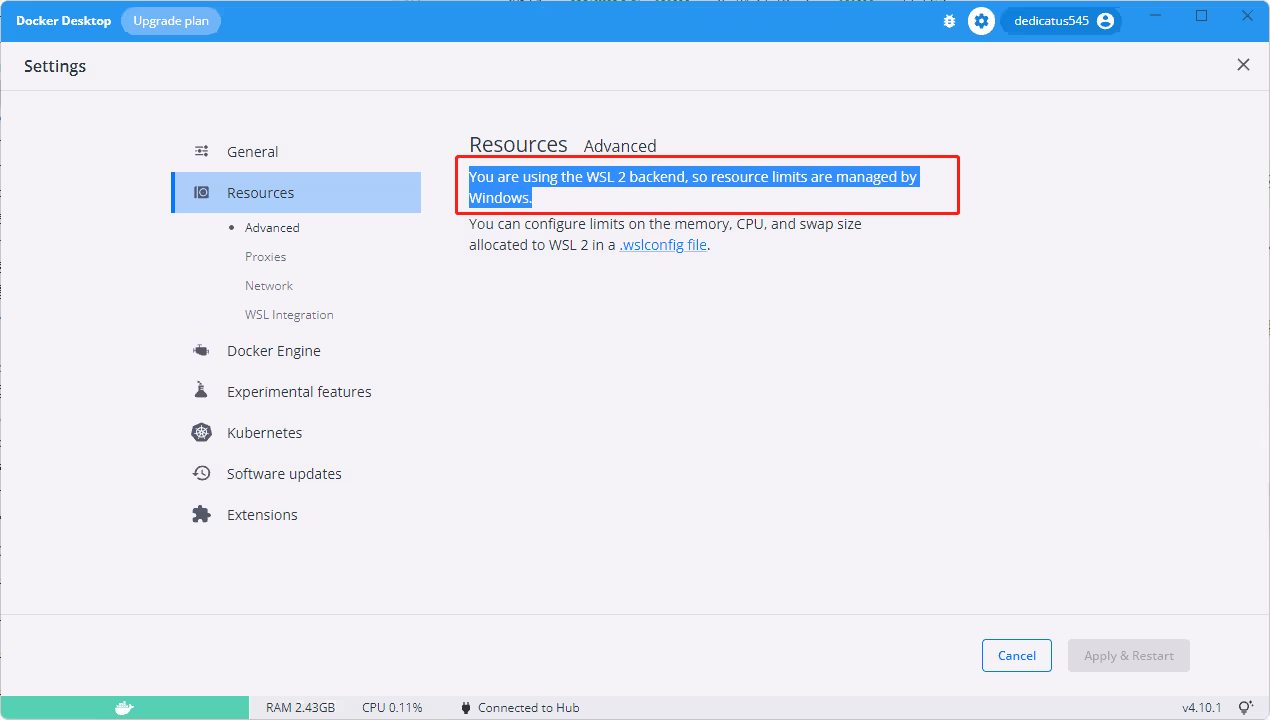Click the feedback lightbulb icon in status bar
Screen dimensions: 1270x720
coord(1246,708)
